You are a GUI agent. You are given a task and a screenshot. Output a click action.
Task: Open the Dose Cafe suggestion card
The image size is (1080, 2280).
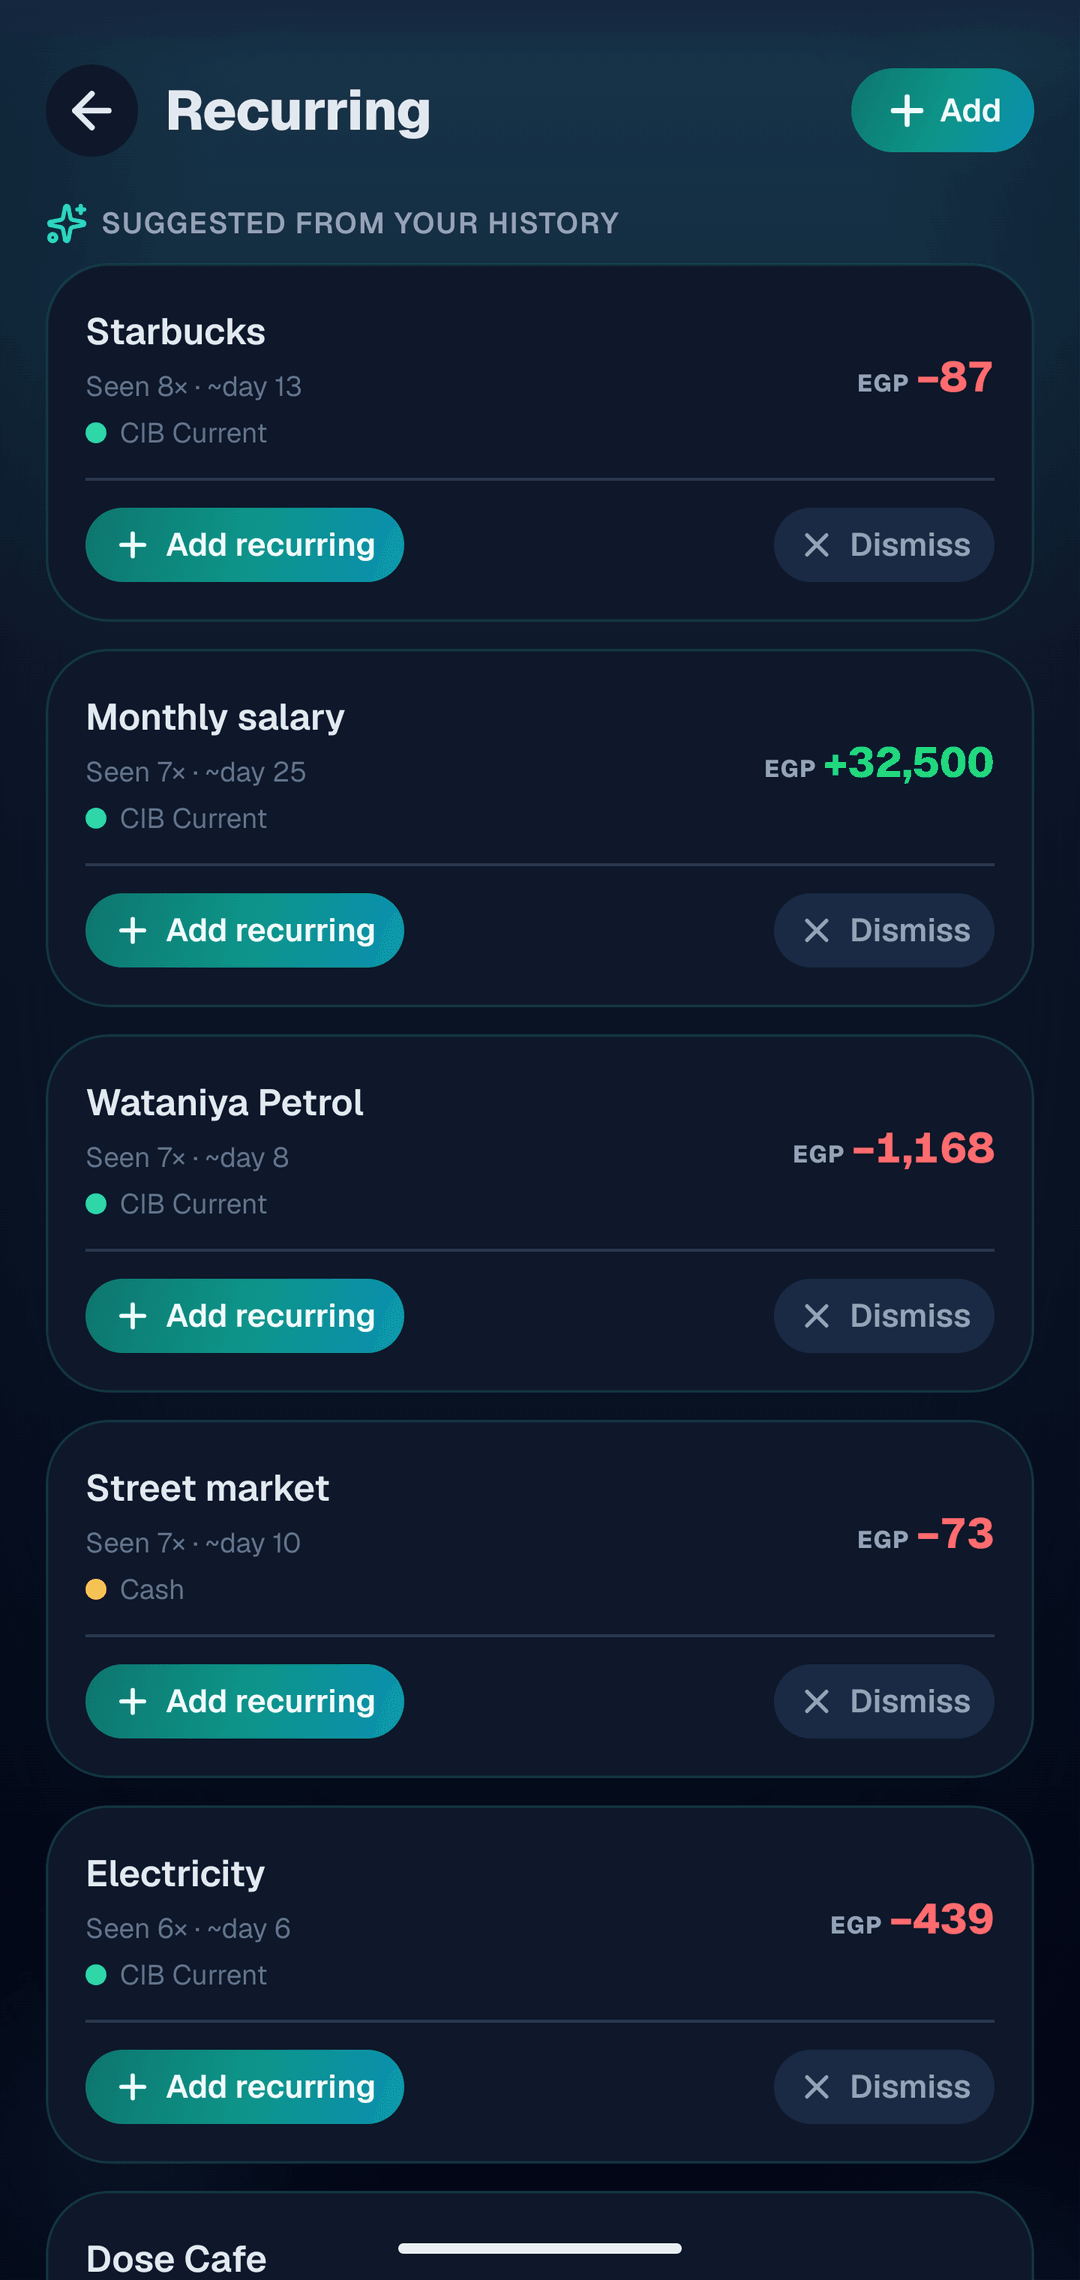540,2236
